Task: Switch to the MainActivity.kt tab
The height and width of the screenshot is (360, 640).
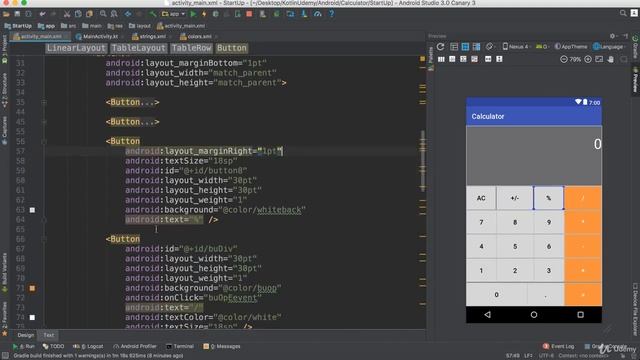Action: 97,36
